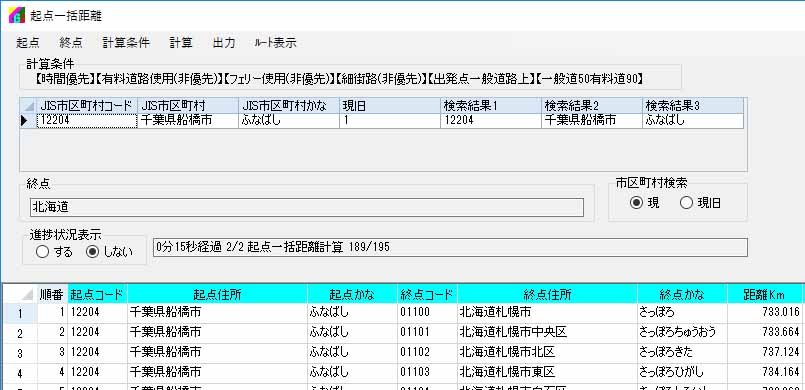
Task: Open the 計算 menu
Action: [x=181, y=43]
